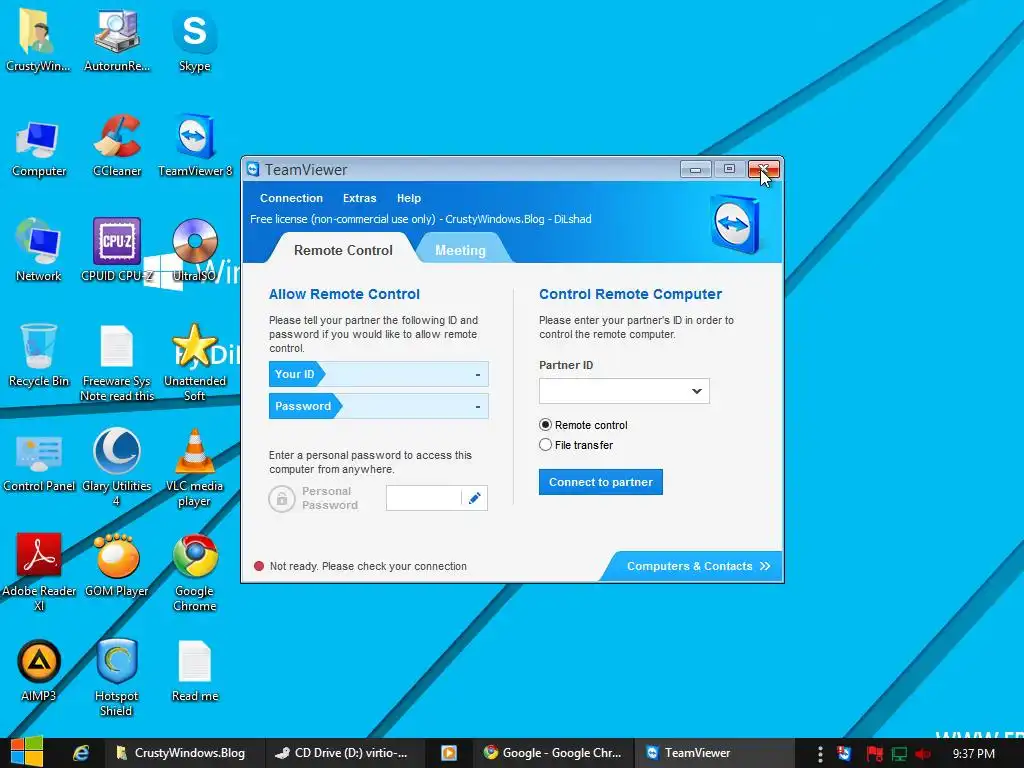Open the Windows Start button
This screenshot has width=1024, height=768.
coord(27,752)
